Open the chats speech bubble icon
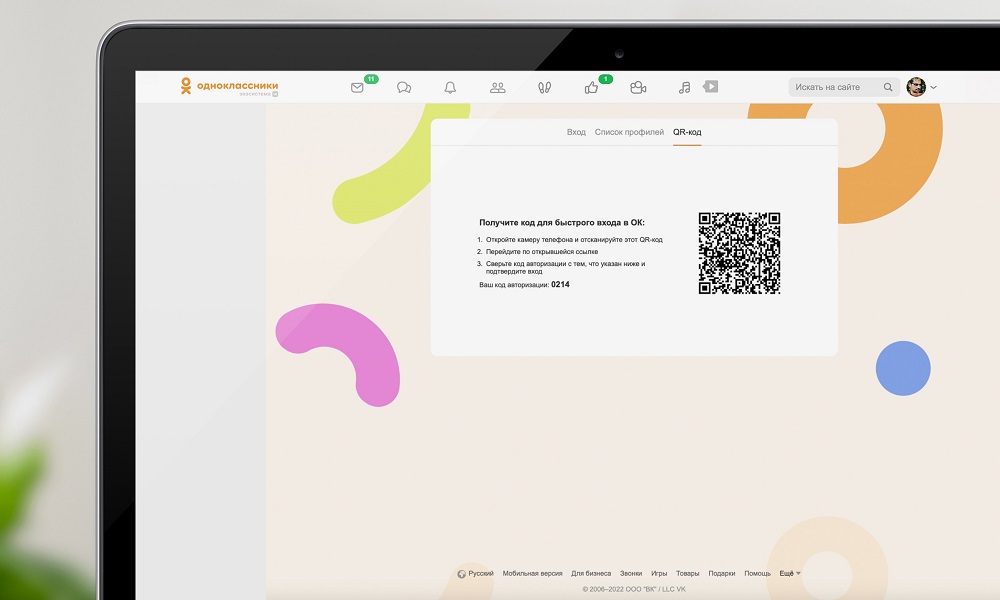Image resolution: width=1000 pixels, height=600 pixels. coord(403,87)
